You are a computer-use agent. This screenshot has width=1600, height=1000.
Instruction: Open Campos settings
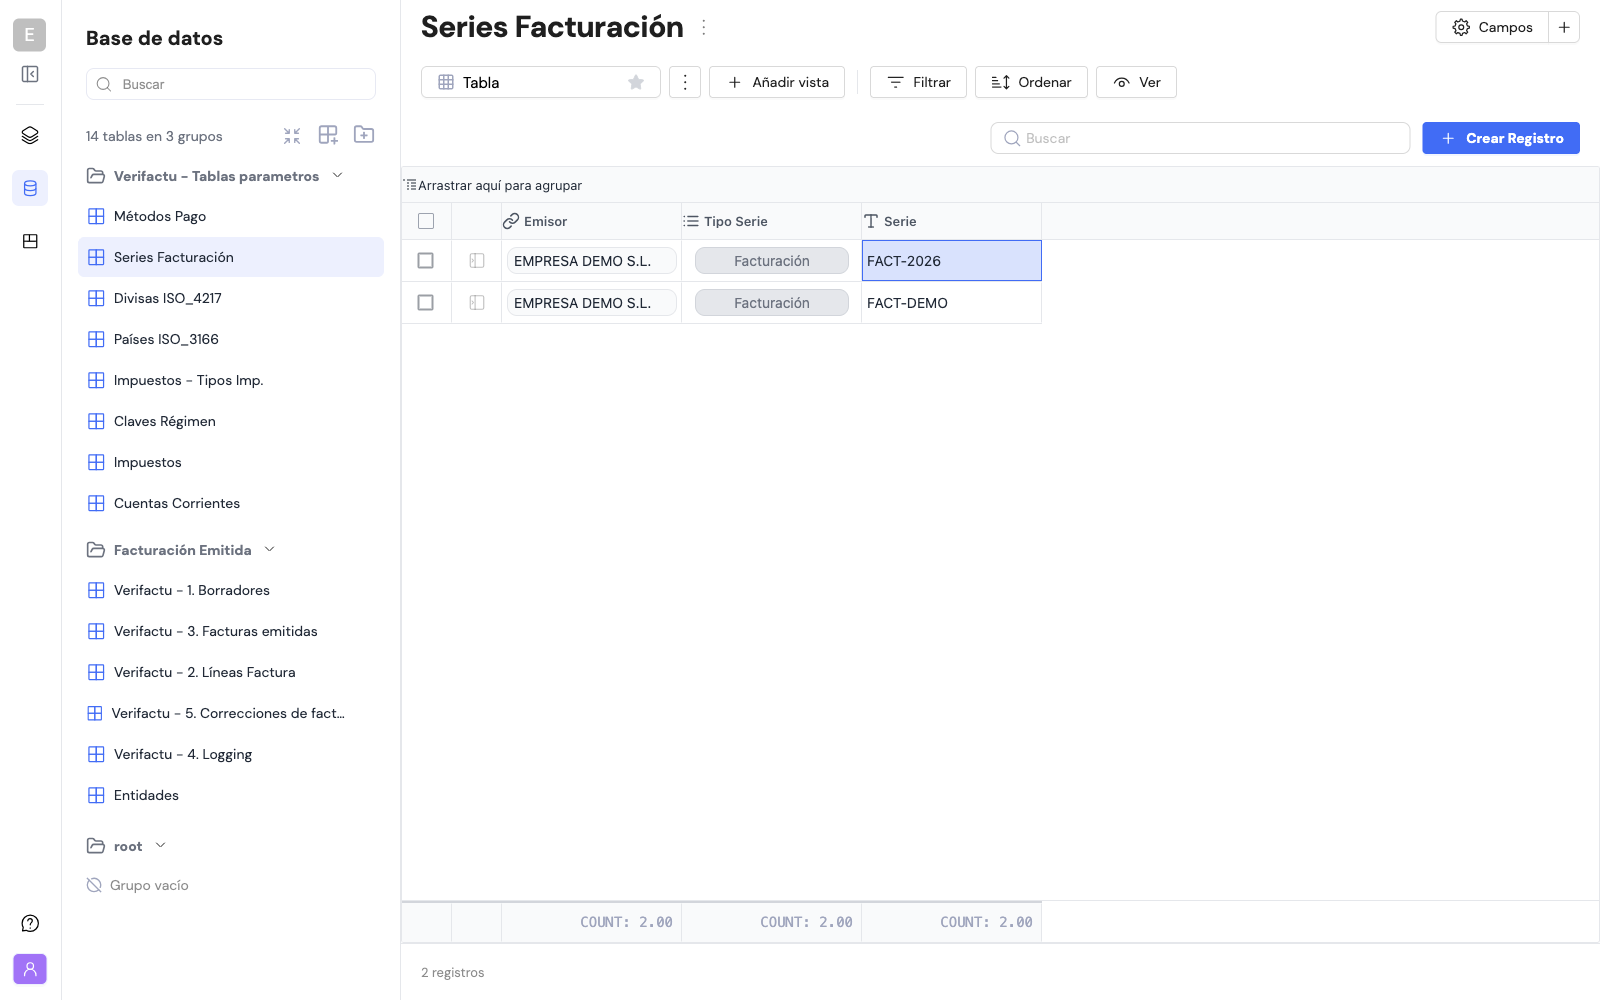click(x=1492, y=27)
